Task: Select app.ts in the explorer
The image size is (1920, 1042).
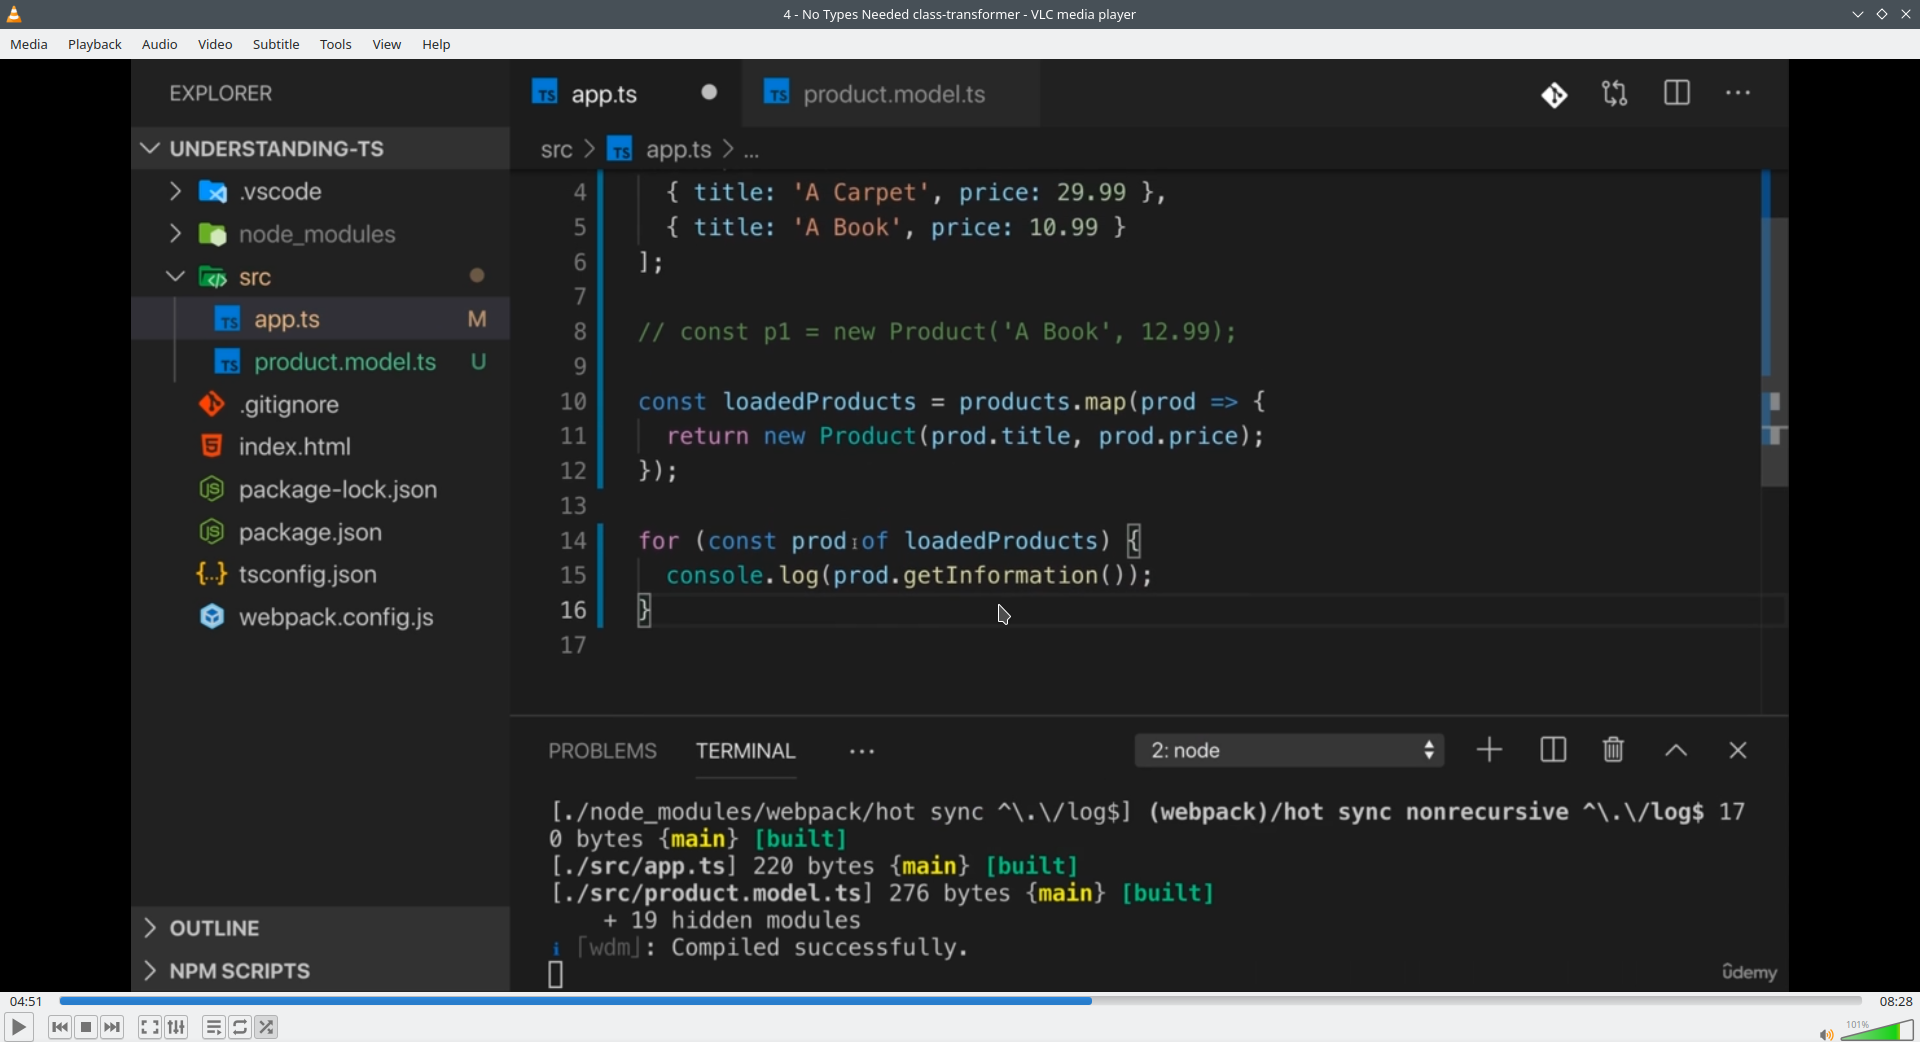Action: 320,319
